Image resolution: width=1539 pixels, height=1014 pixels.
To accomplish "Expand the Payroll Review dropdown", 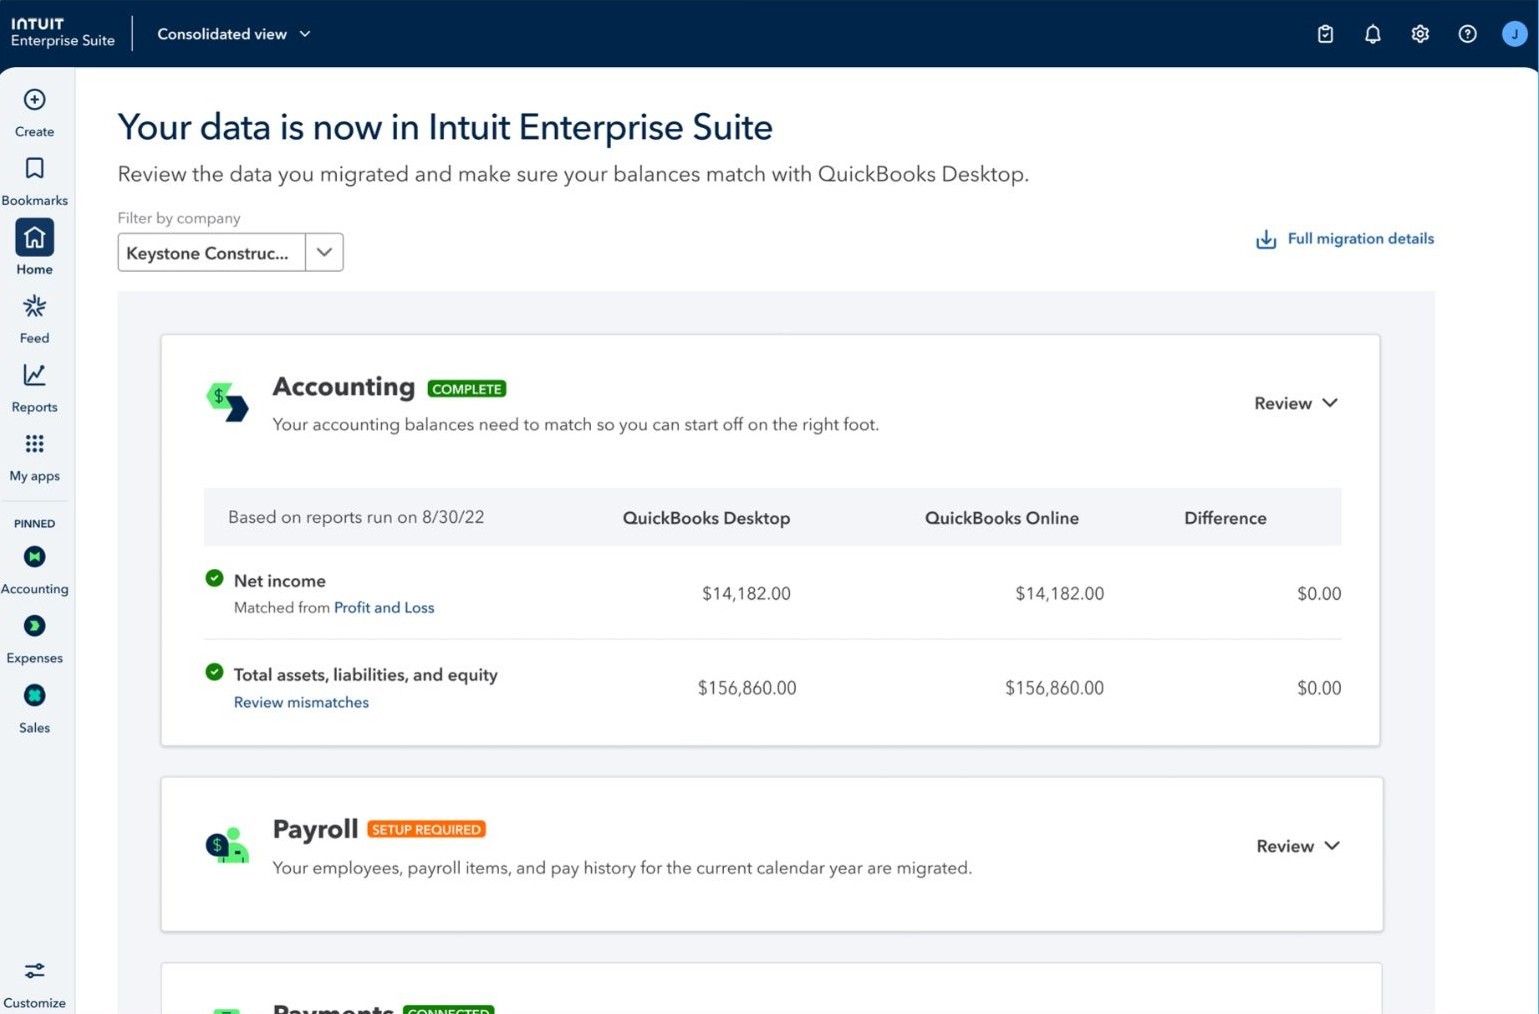I will coord(1298,846).
